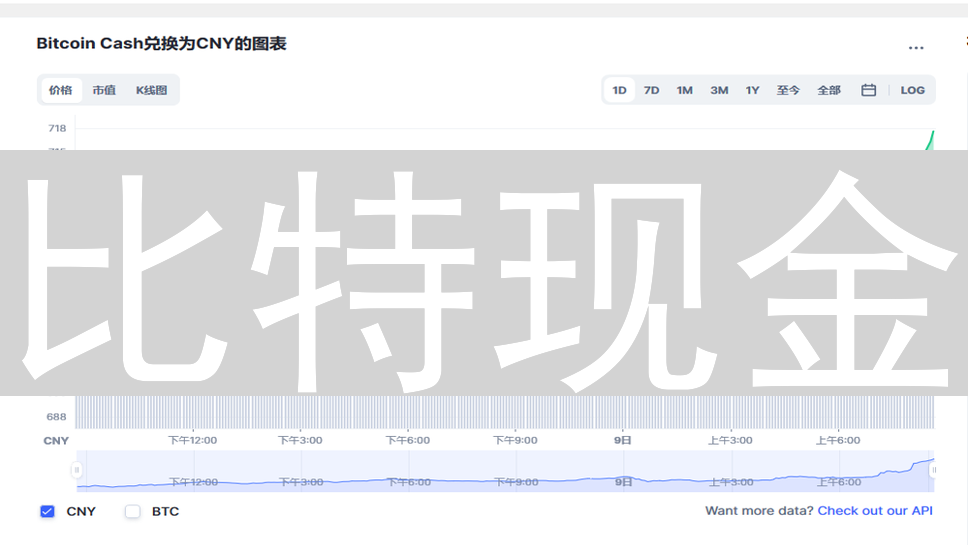Click the 9日 date axis label
The image size is (968, 545).
pyautogui.click(x=622, y=440)
